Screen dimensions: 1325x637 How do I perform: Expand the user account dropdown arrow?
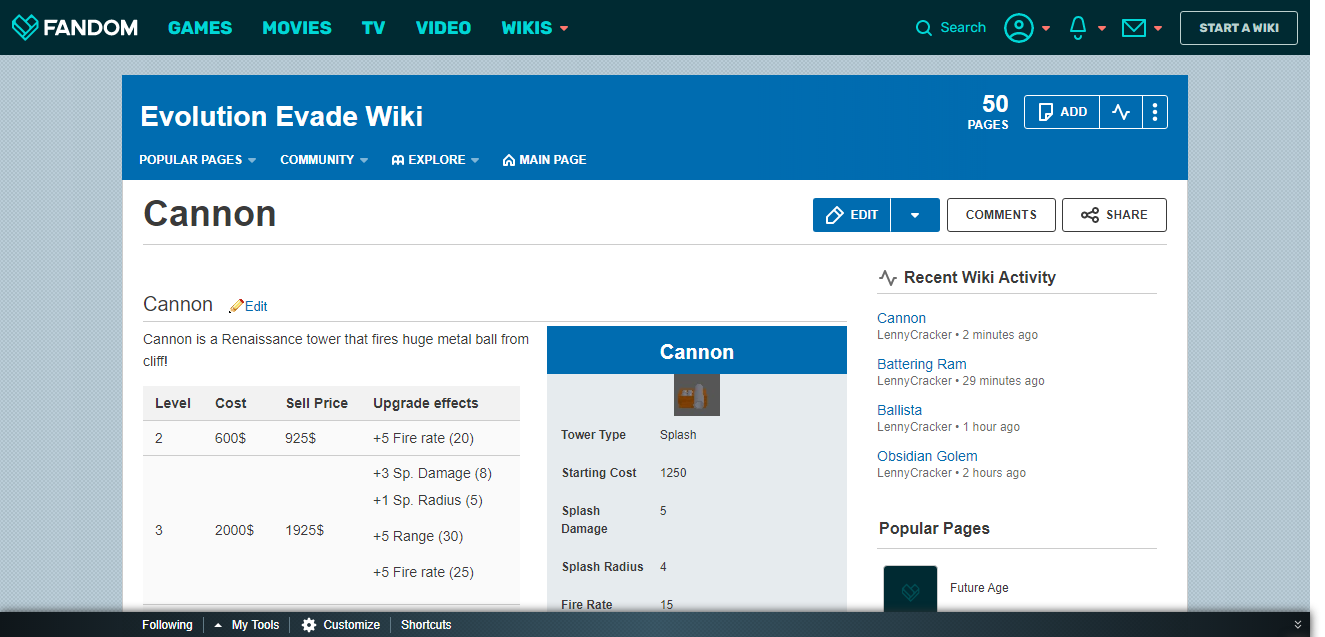1046,28
